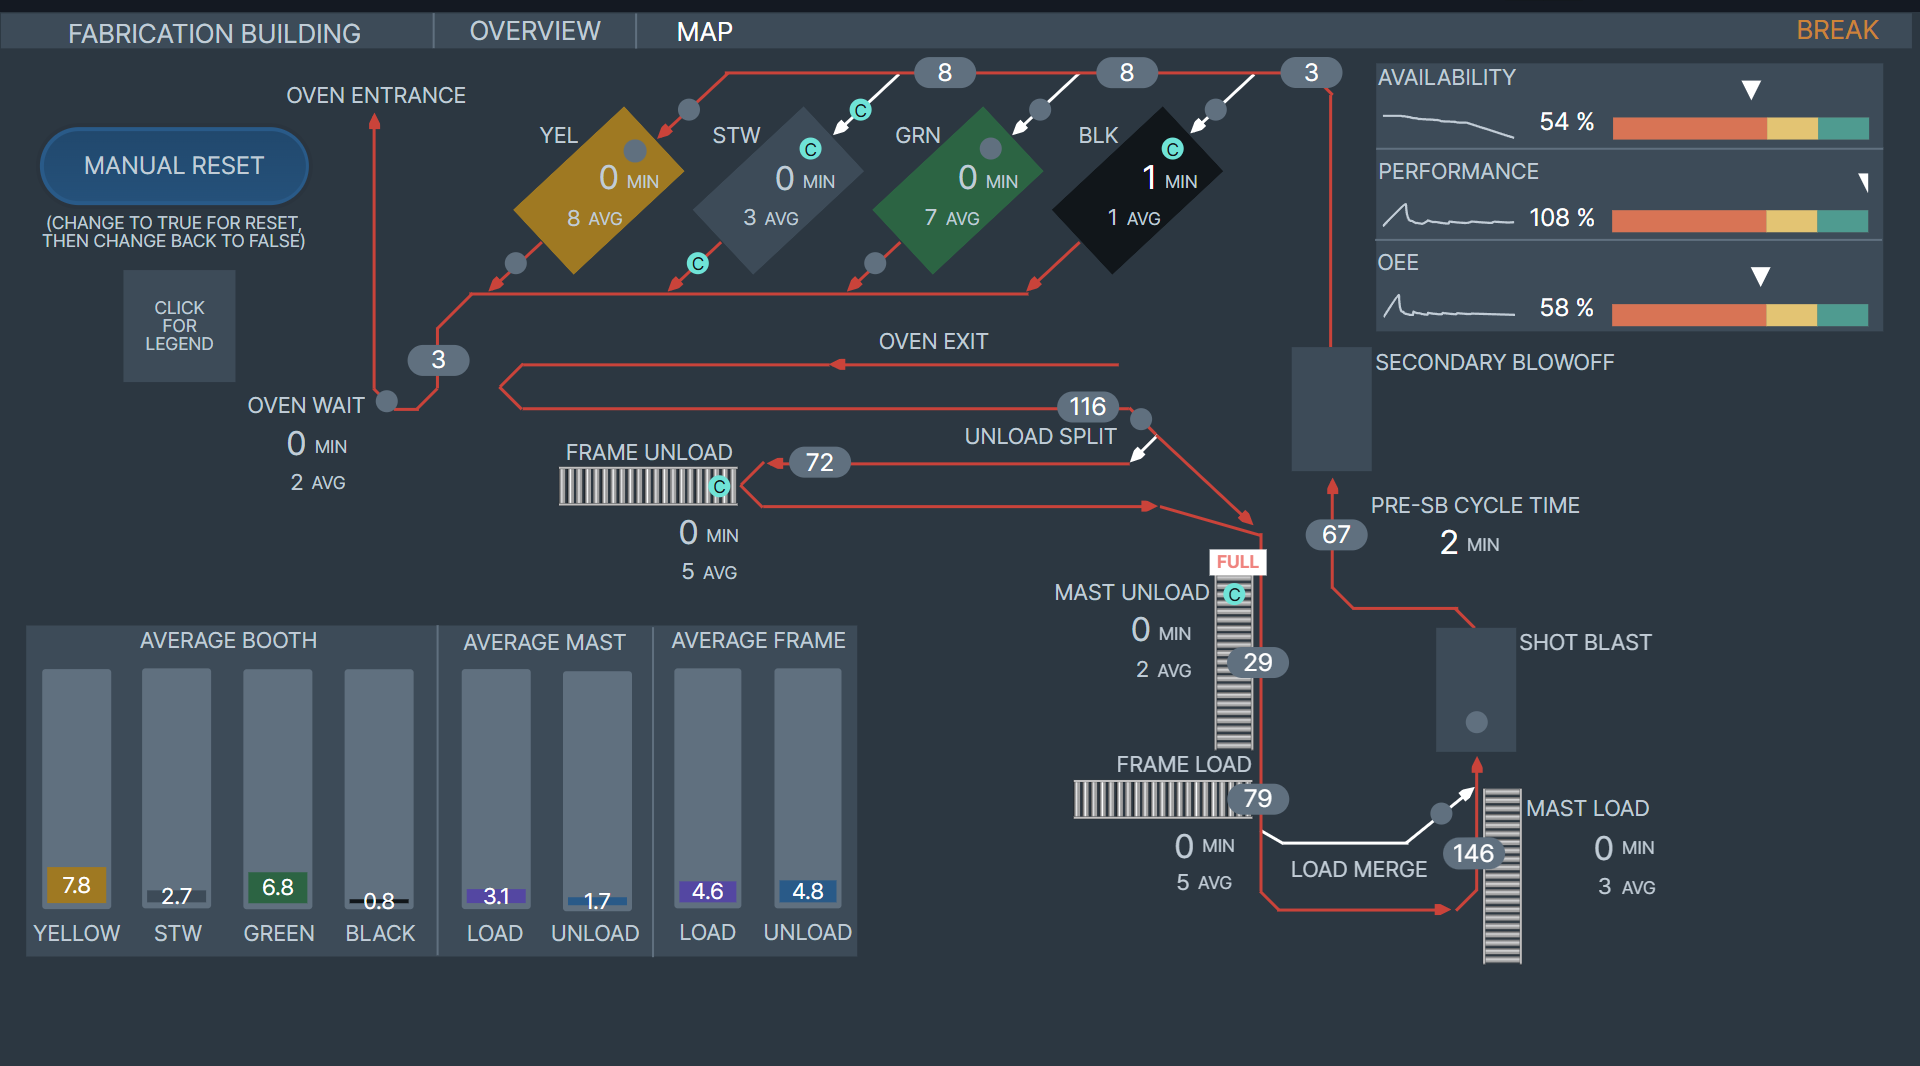Open the legend via CLICK FOR LEGEND
This screenshot has height=1066, width=1920.
[x=179, y=326]
